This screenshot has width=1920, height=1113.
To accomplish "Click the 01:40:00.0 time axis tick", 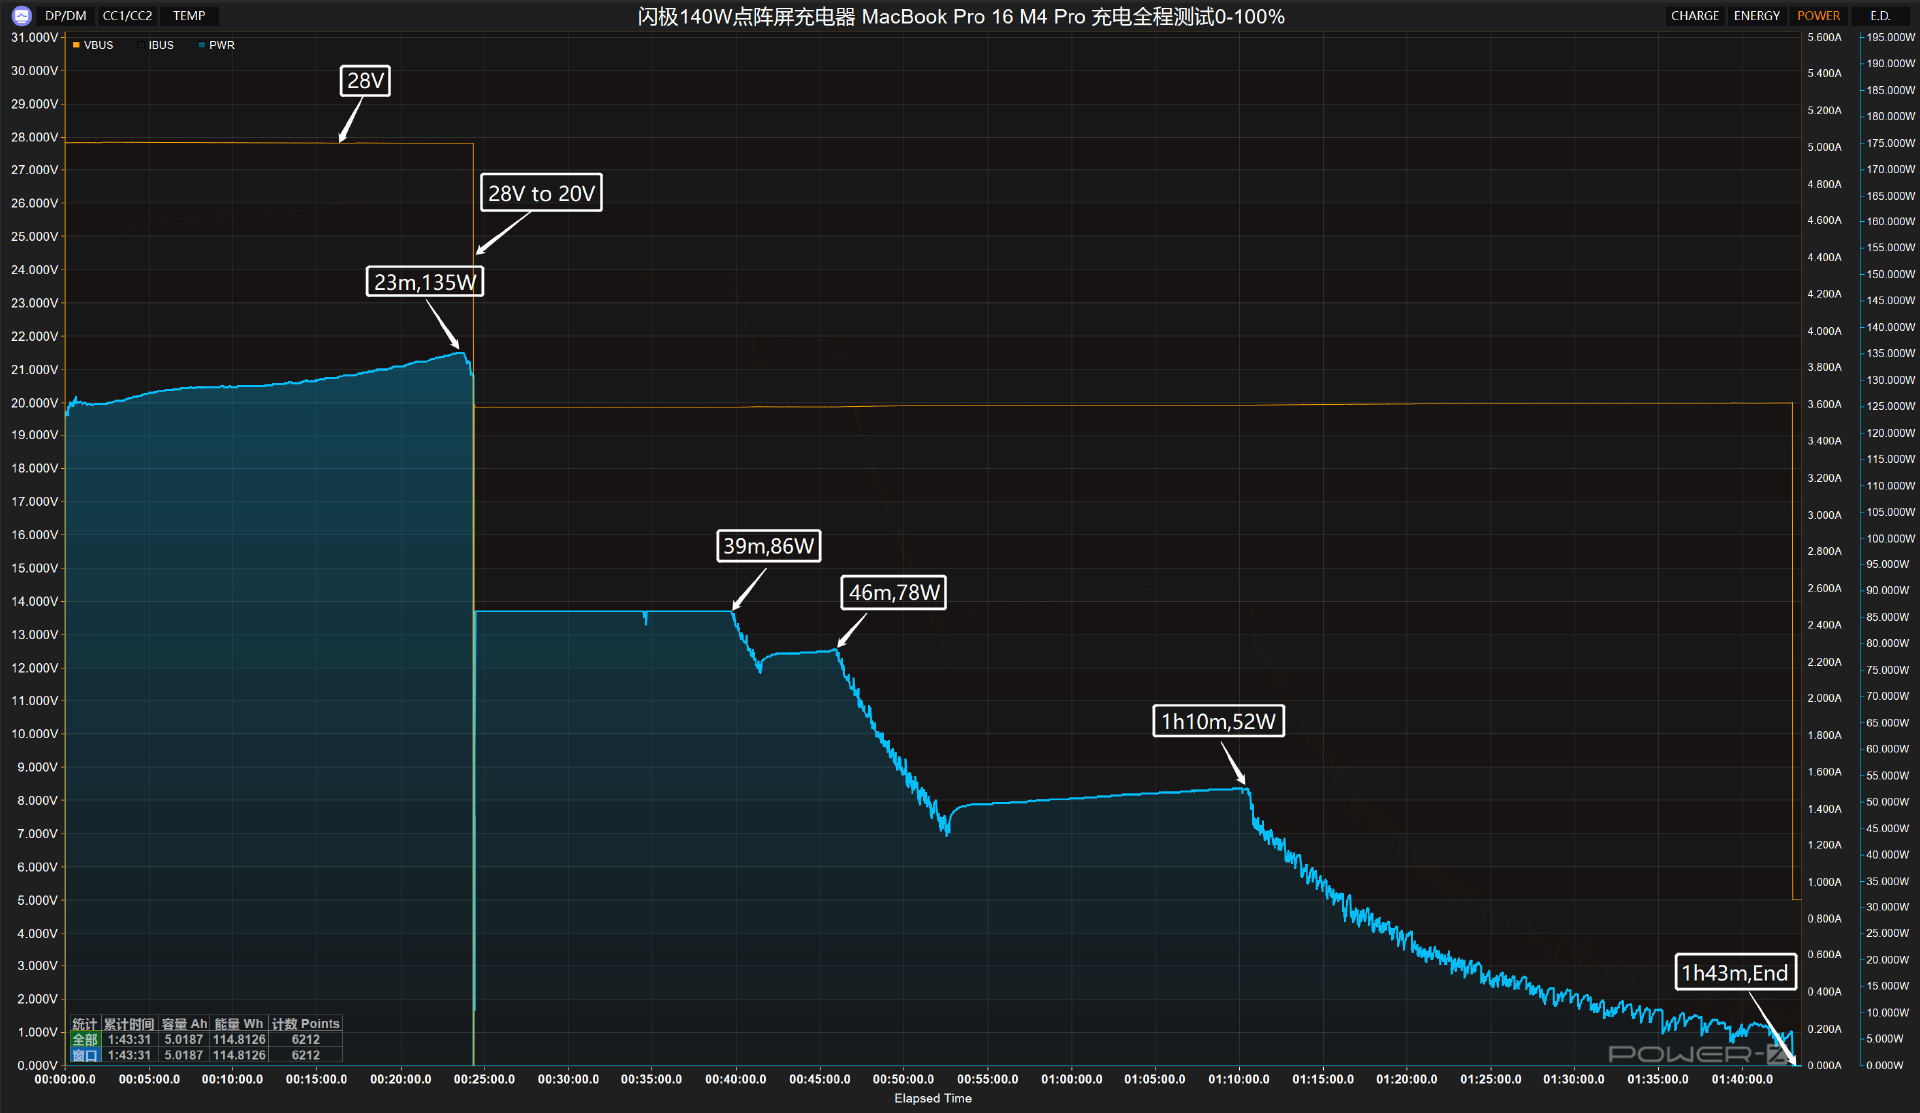I will [x=1742, y=1079].
